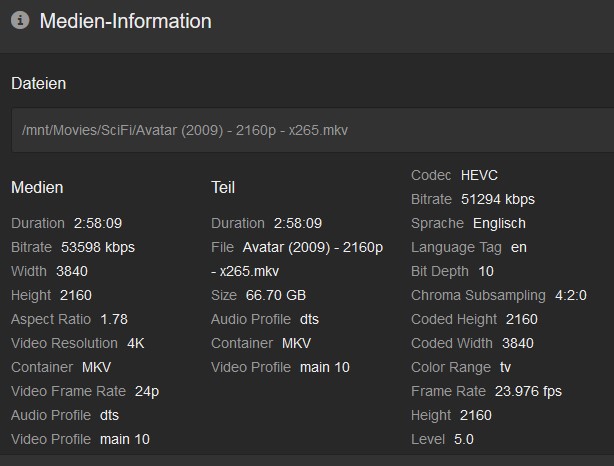The height and width of the screenshot is (466, 614).
Task: Click the Codec HEVC value
Action: click(479, 175)
